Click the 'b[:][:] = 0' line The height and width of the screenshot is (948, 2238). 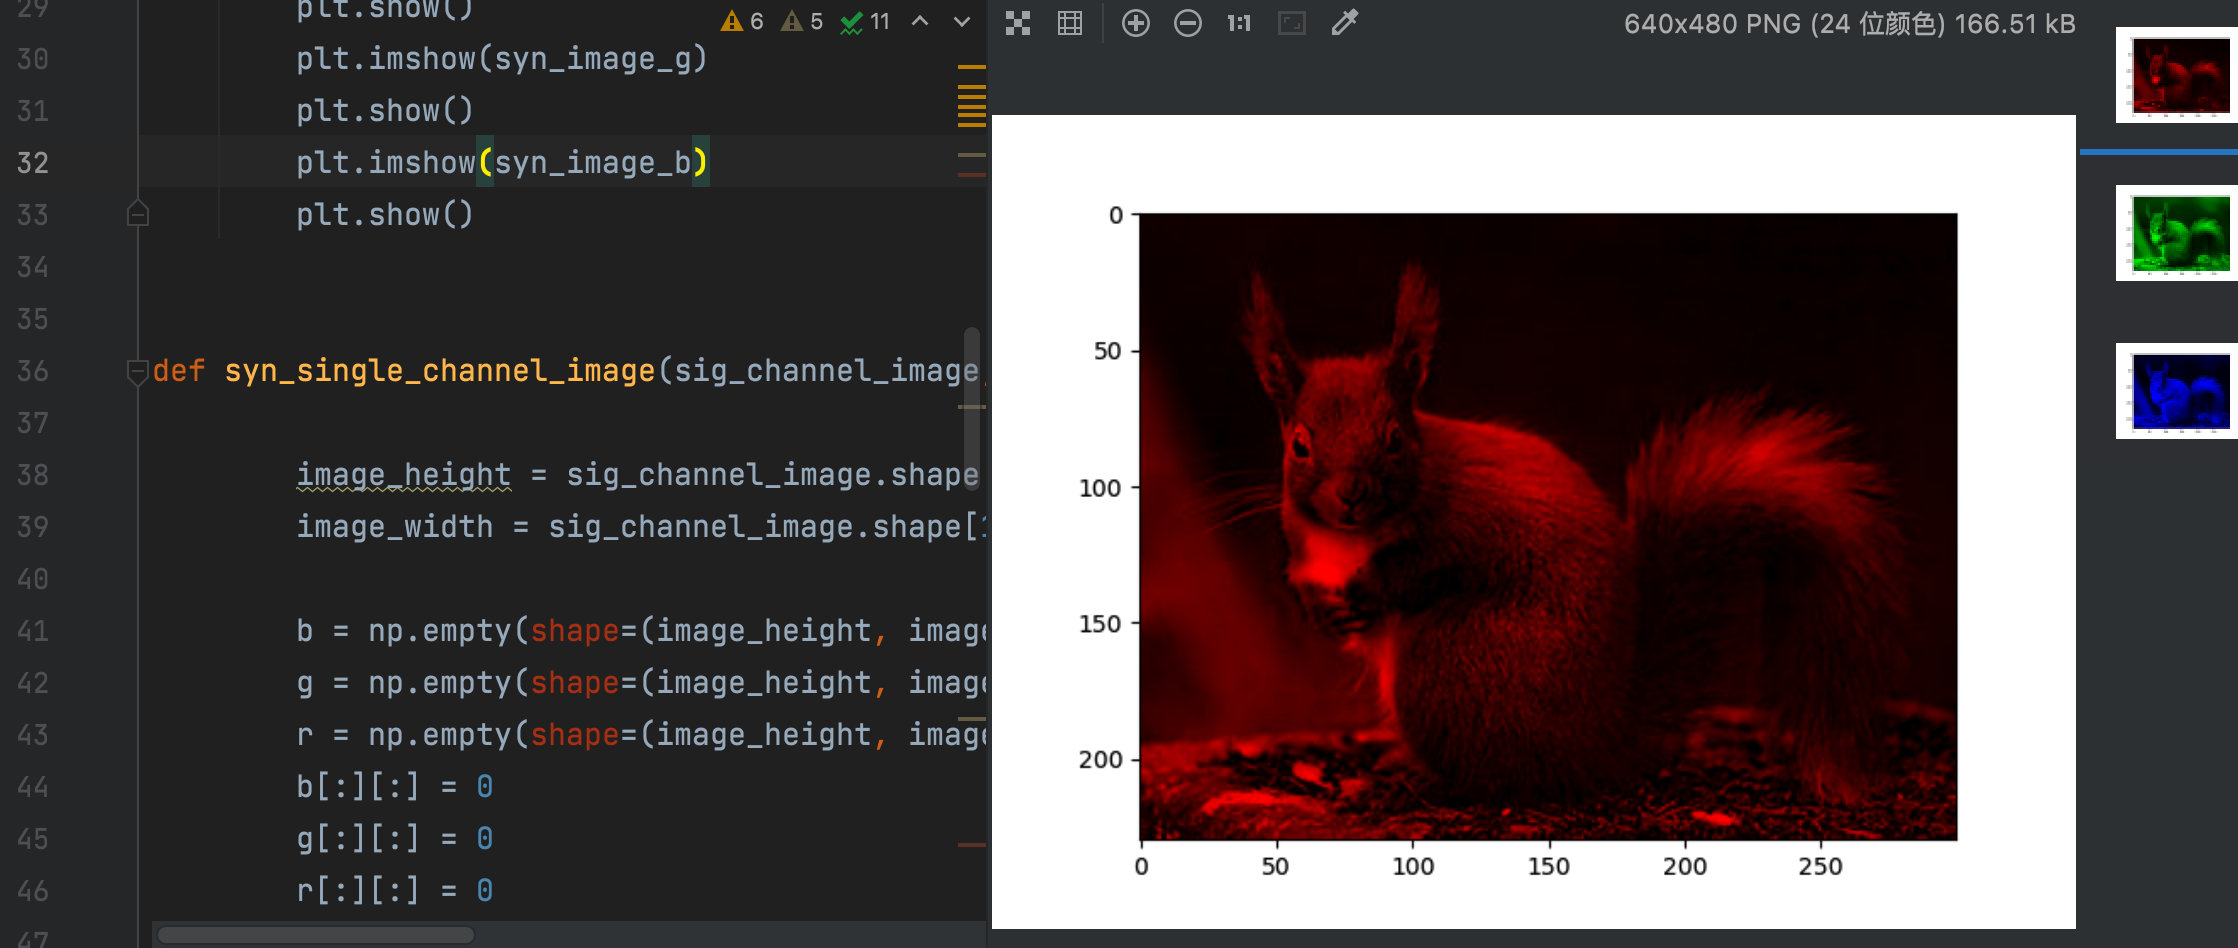[x=395, y=787]
